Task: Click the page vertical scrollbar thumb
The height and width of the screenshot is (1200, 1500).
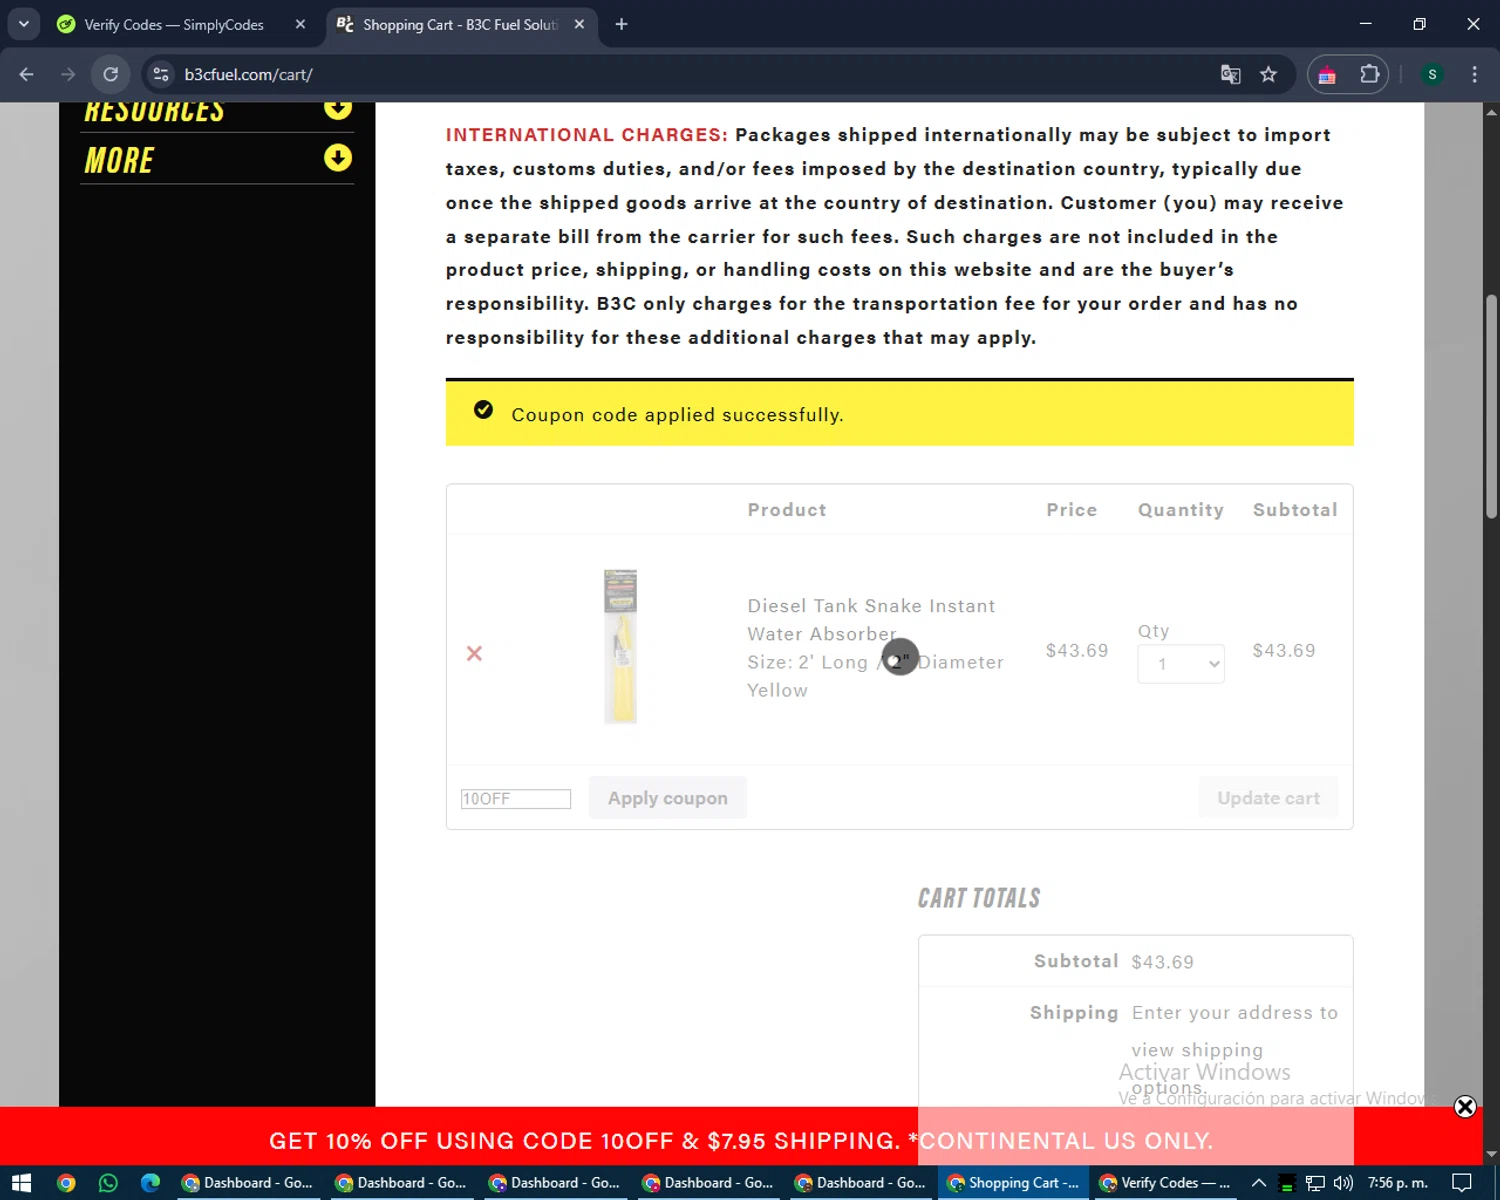Action: tap(1492, 405)
